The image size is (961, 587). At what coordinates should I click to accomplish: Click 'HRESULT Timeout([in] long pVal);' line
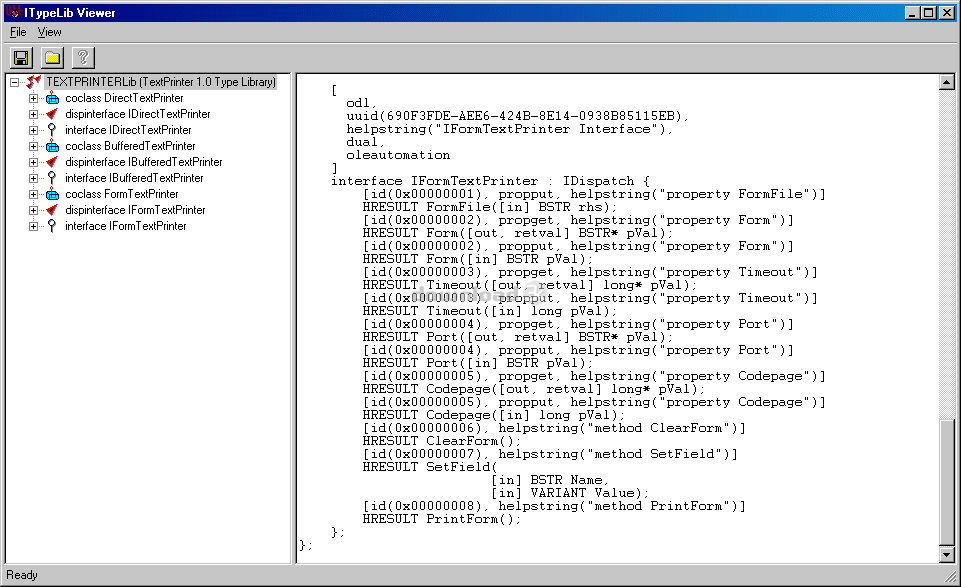coord(490,311)
